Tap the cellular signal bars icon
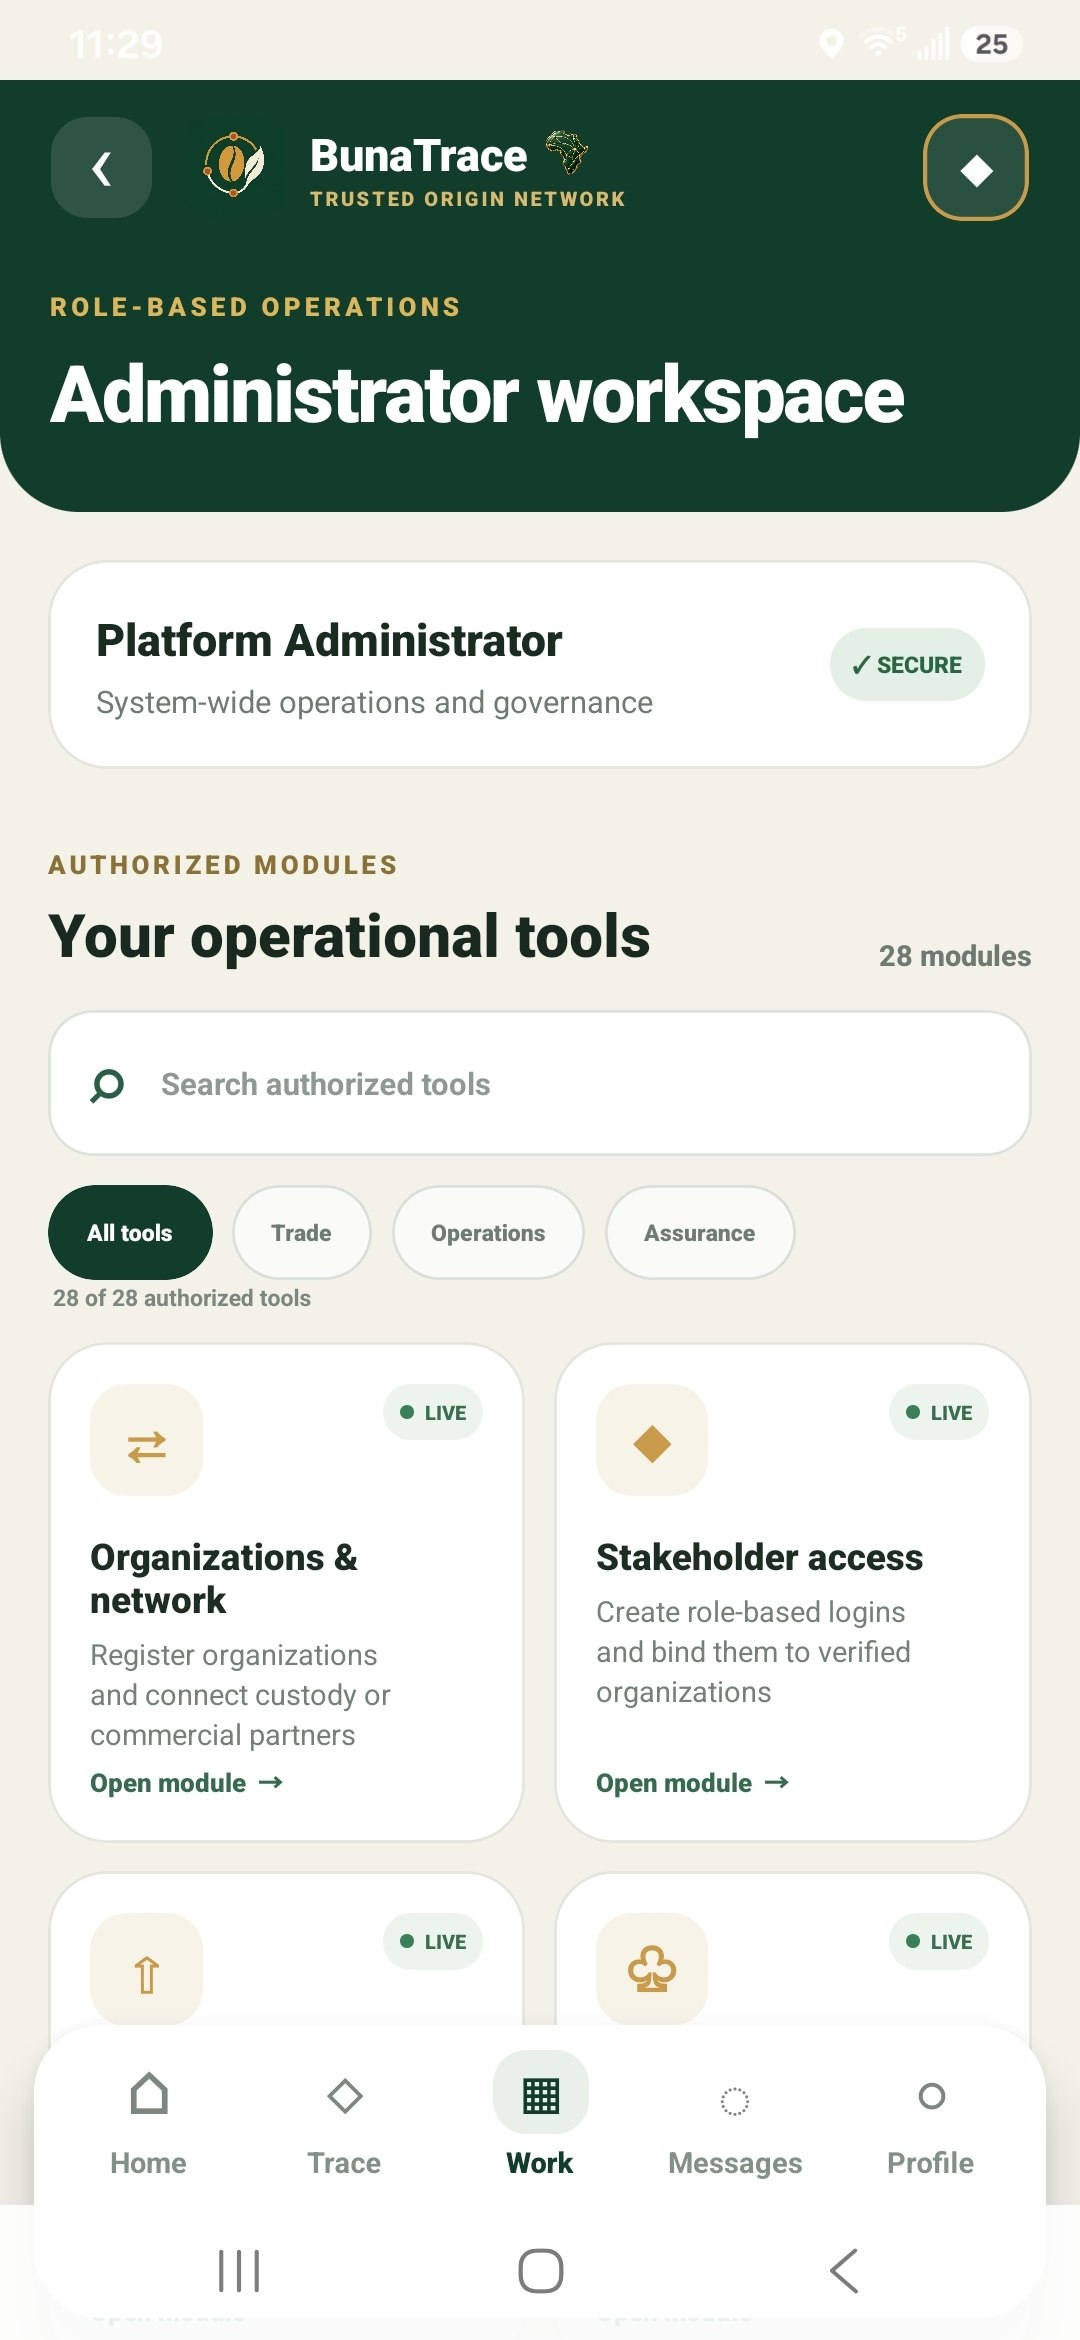1080x2340 pixels. tap(933, 44)
